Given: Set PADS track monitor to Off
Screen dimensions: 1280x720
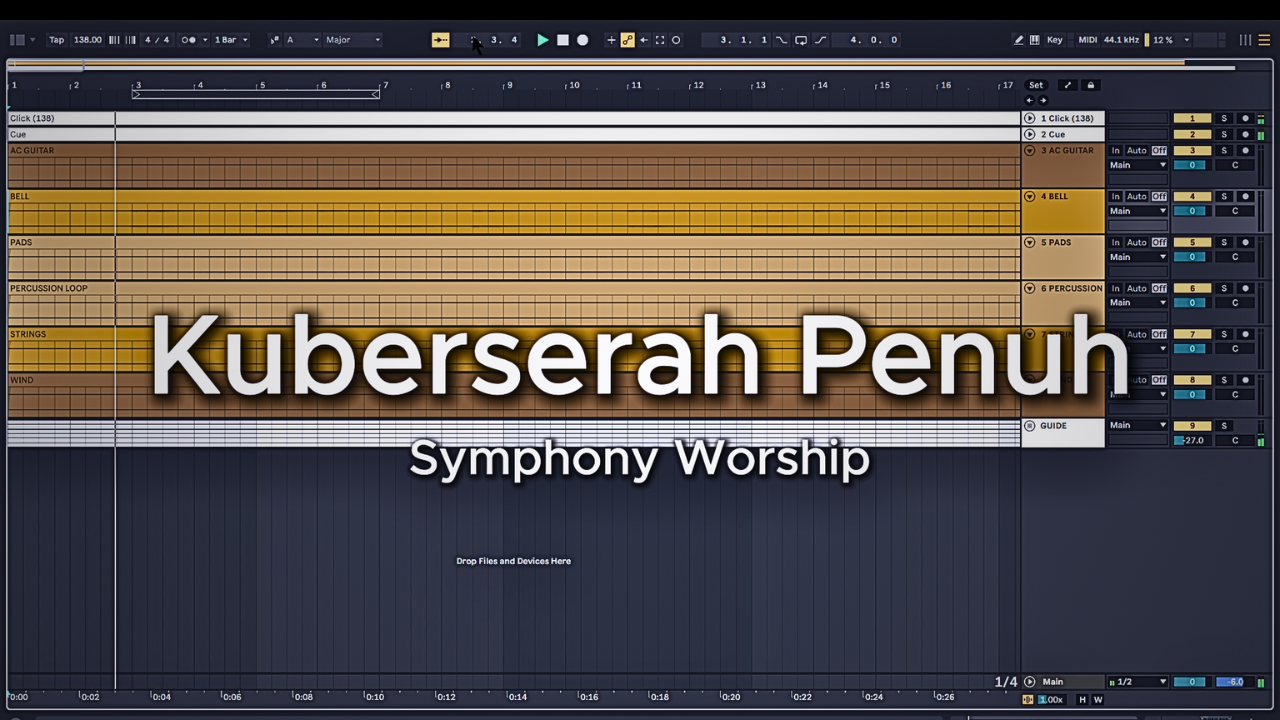Looking at the screenshot, I should (1159, 243).
